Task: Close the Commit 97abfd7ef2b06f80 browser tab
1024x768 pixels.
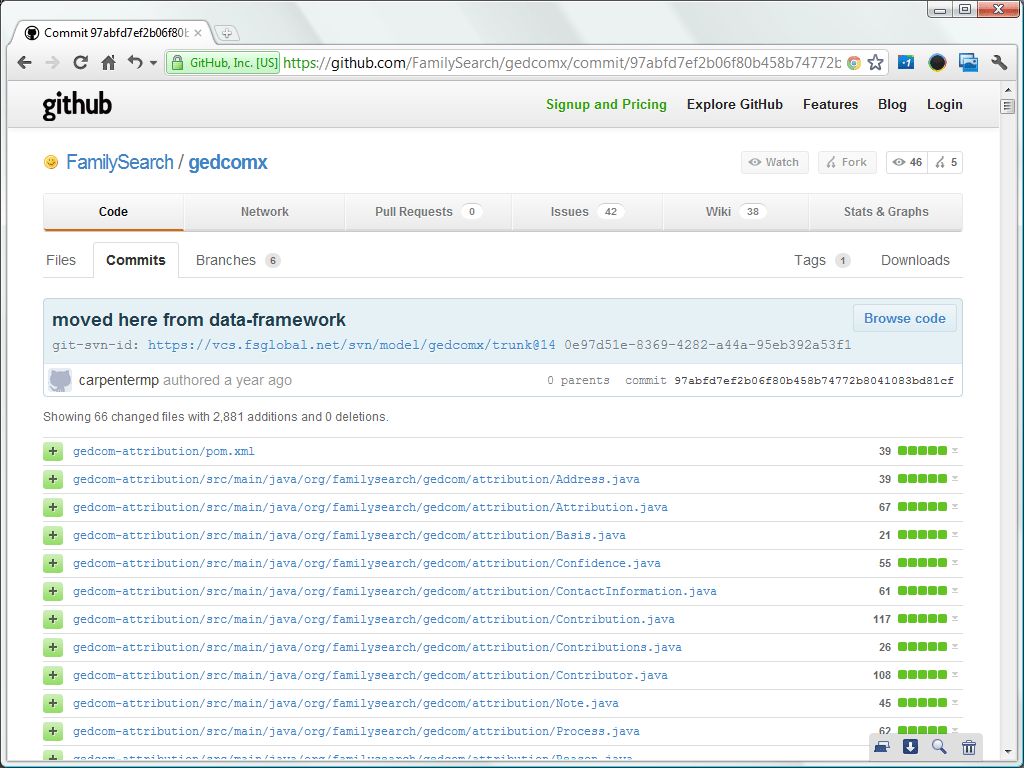Action: click(198, 33)
